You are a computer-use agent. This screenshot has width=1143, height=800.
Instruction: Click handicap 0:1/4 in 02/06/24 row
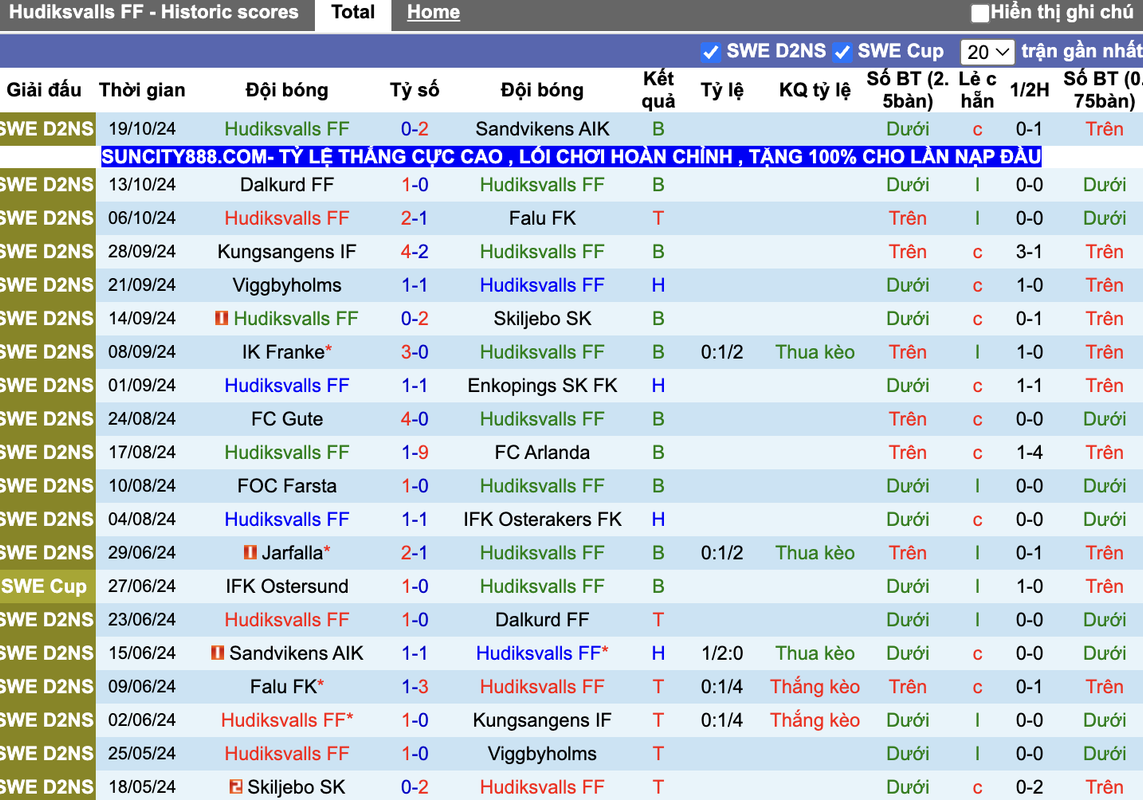pyautogui.click(x=722, y=721)
